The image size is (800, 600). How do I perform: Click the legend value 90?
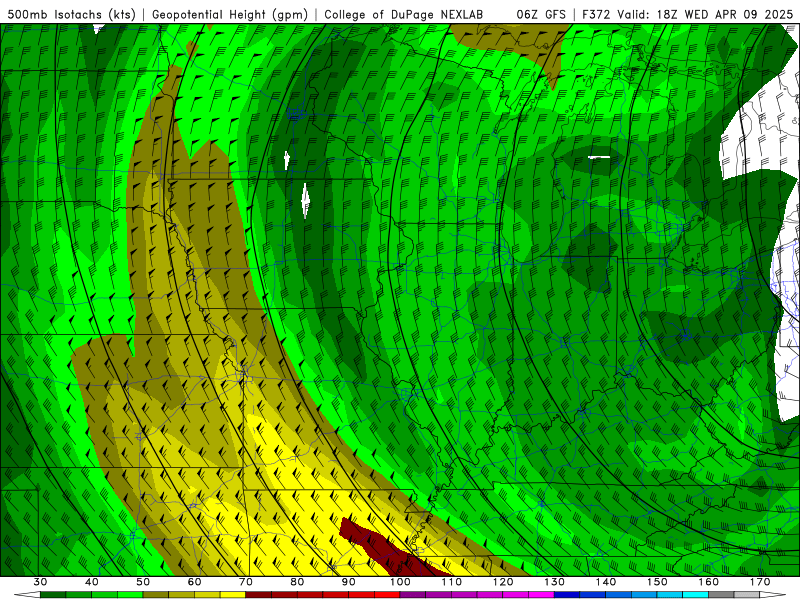tap(349, 582)
